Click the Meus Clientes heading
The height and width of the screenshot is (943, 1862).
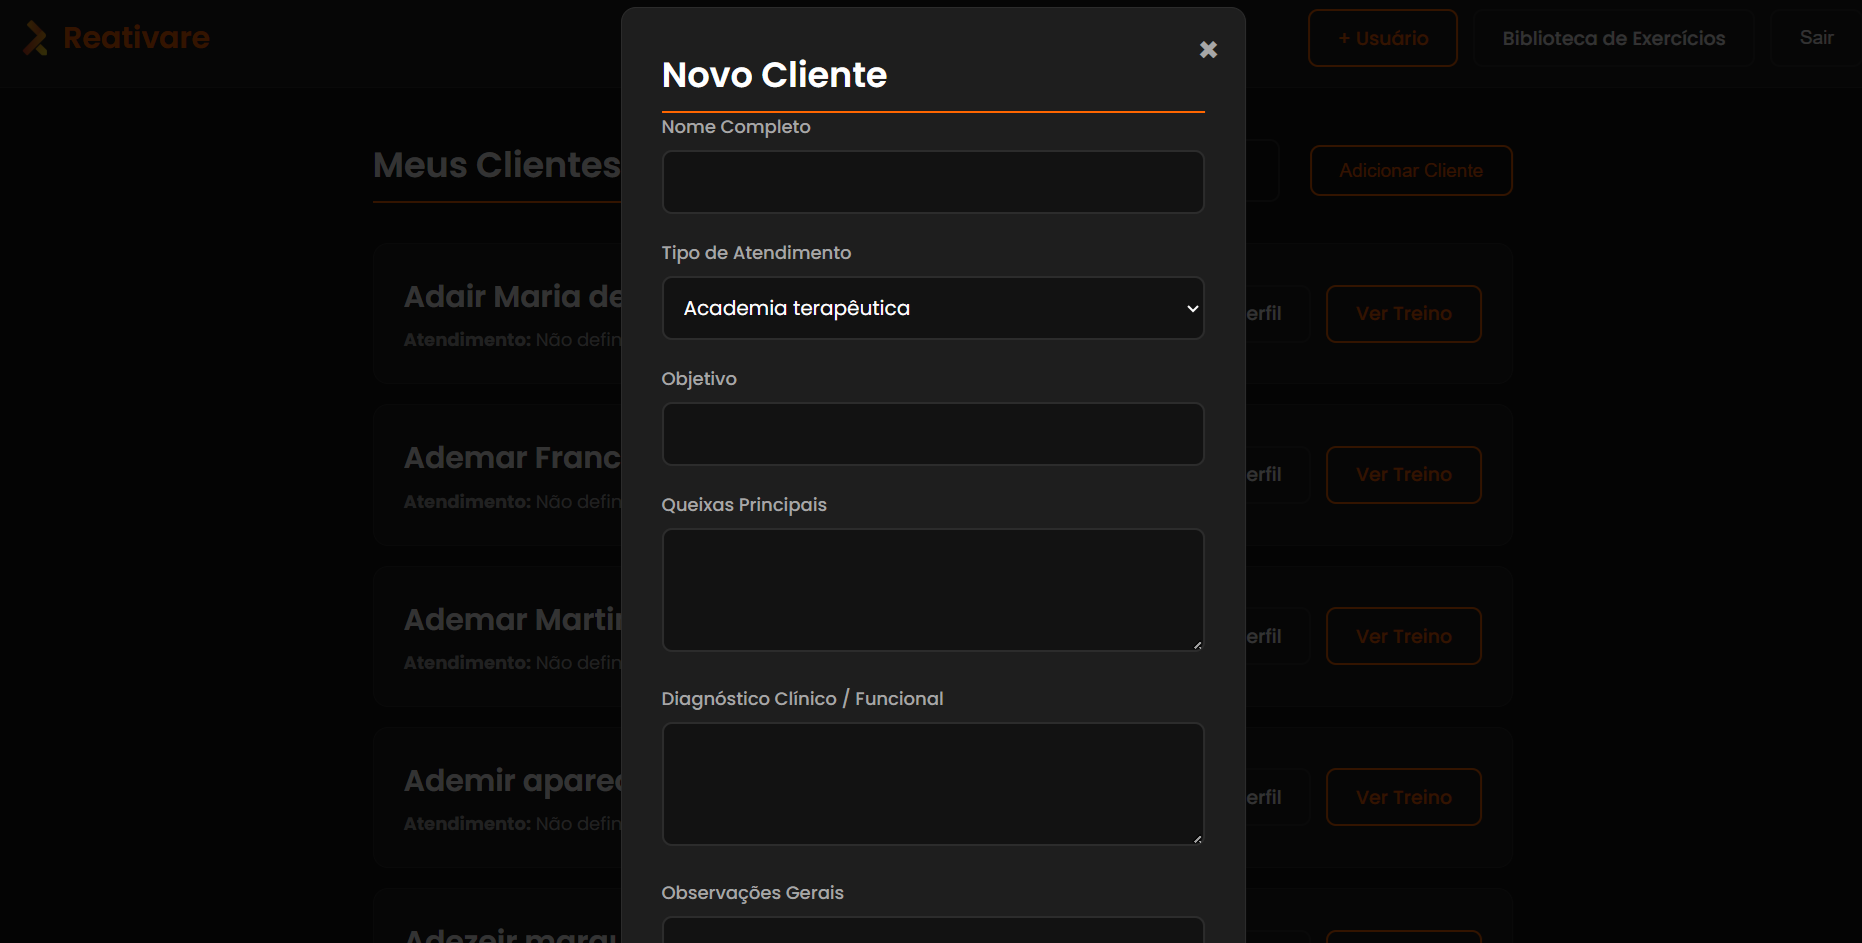tap(497, 165)
